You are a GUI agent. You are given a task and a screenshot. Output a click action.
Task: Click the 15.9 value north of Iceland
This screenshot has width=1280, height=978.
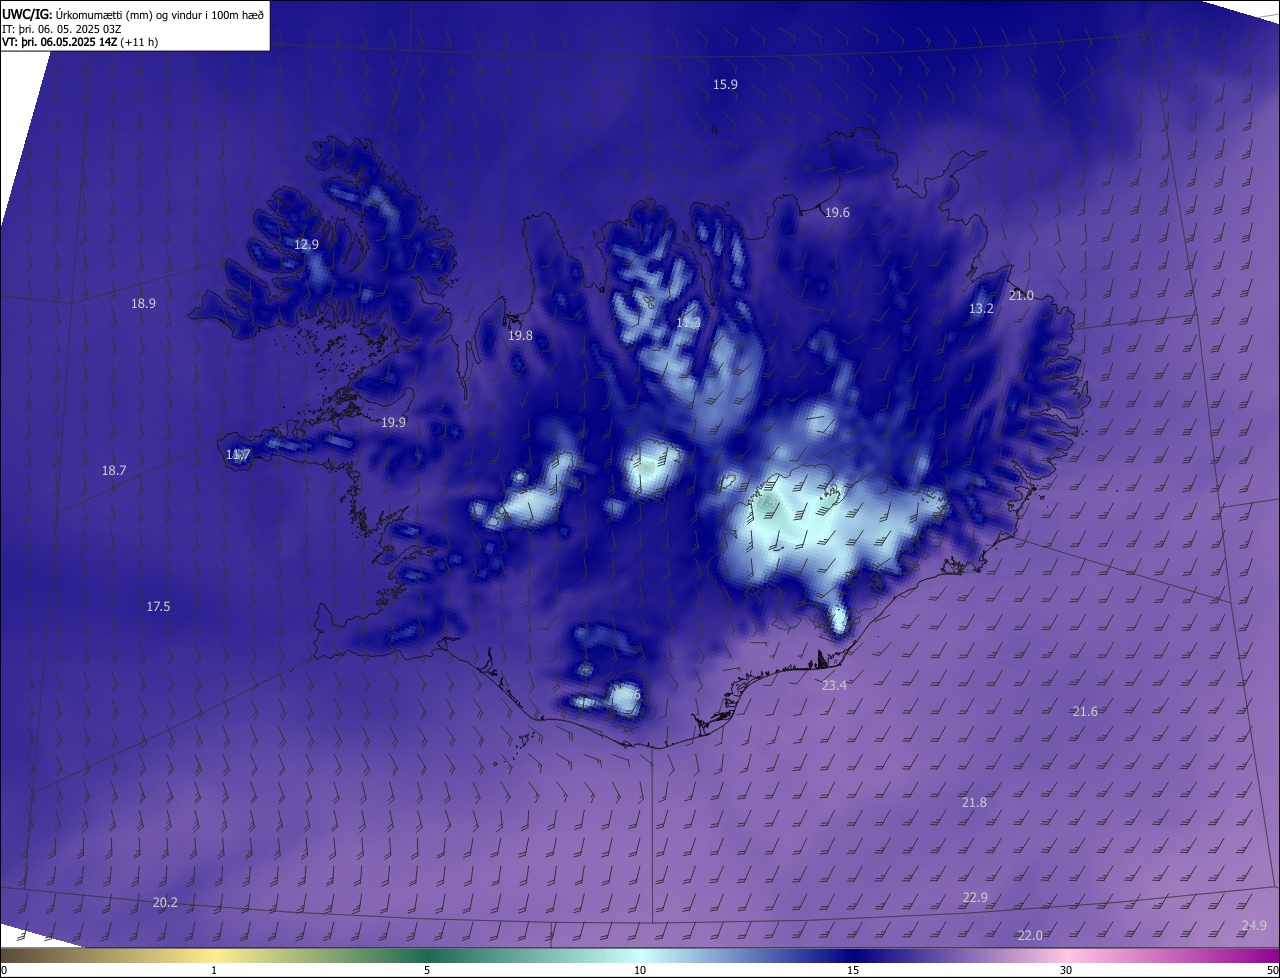click(725, 85)
